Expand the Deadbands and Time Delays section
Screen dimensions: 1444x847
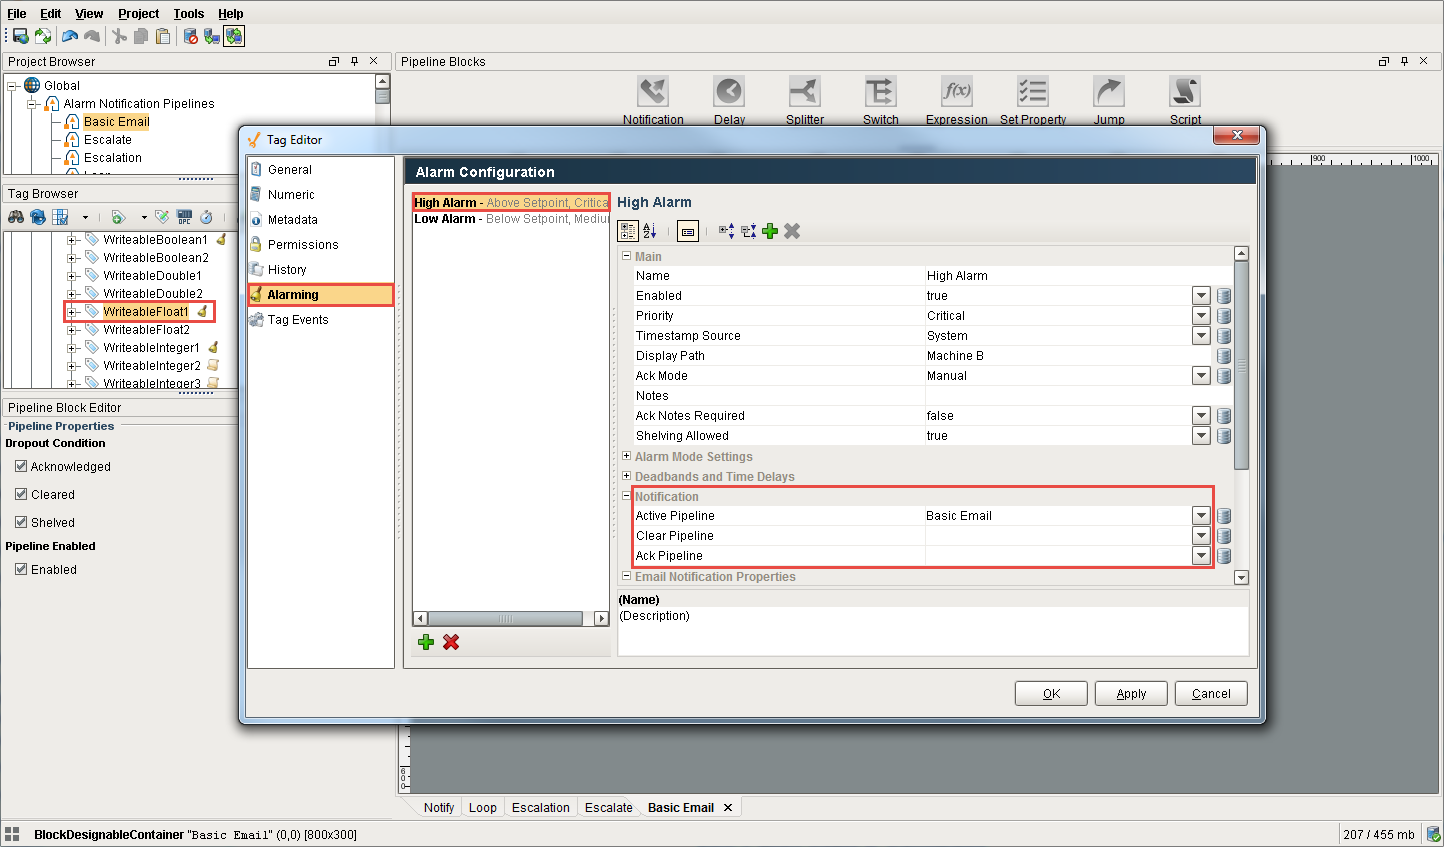[627, 476]
